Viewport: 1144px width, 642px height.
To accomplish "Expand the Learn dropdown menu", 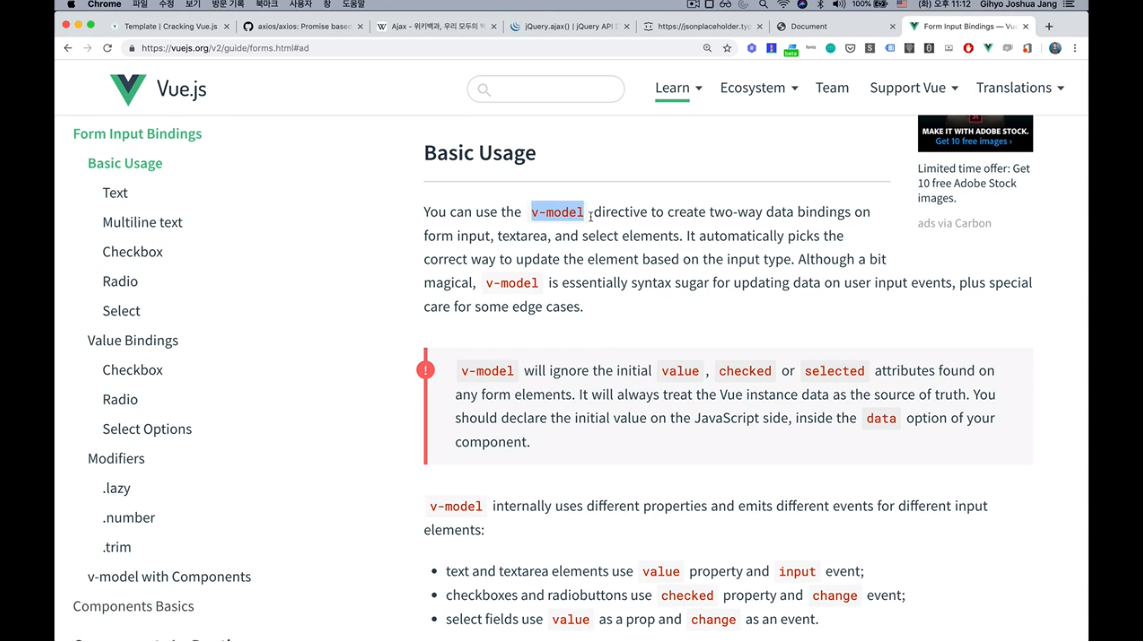I will [678, 88].
